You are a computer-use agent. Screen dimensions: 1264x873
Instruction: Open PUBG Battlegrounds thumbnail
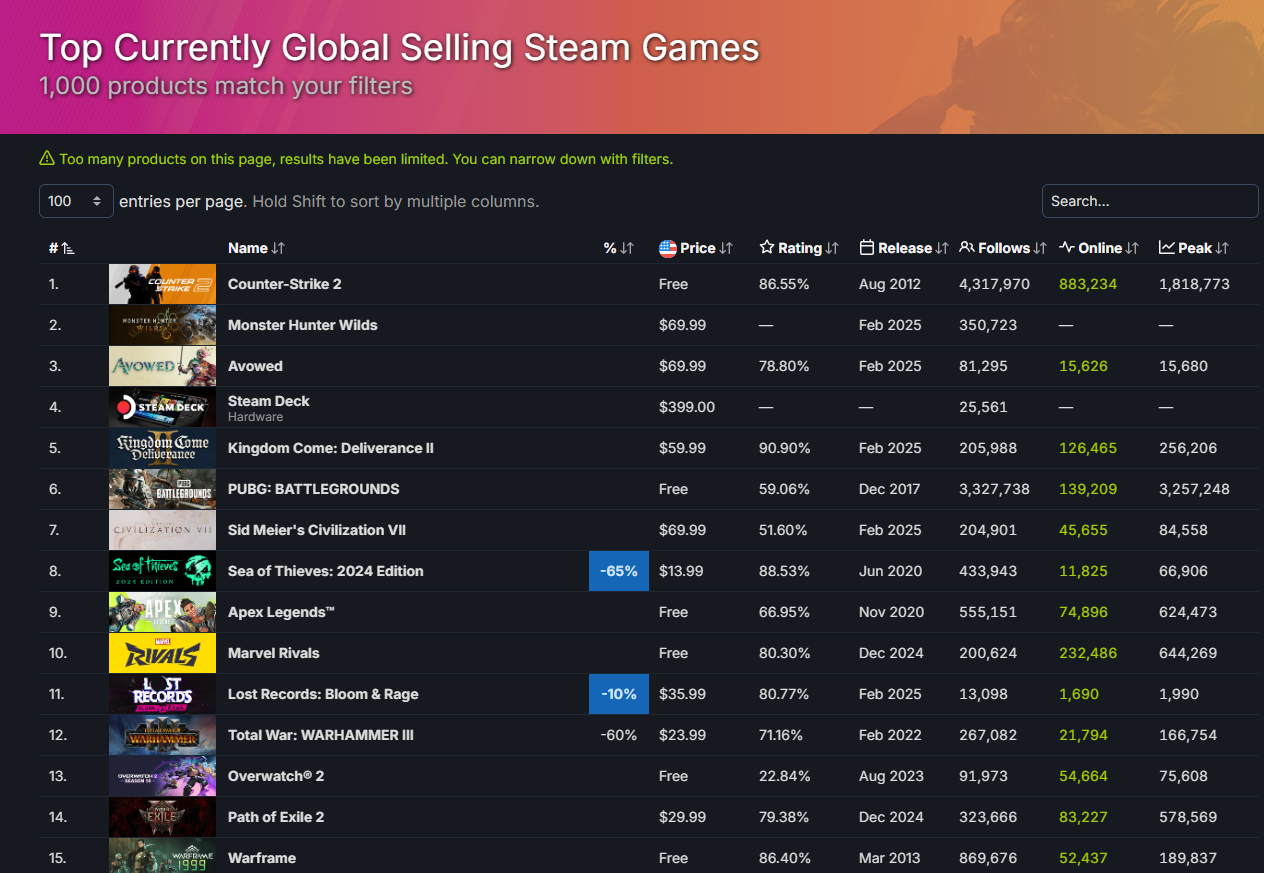click(162, 489)
